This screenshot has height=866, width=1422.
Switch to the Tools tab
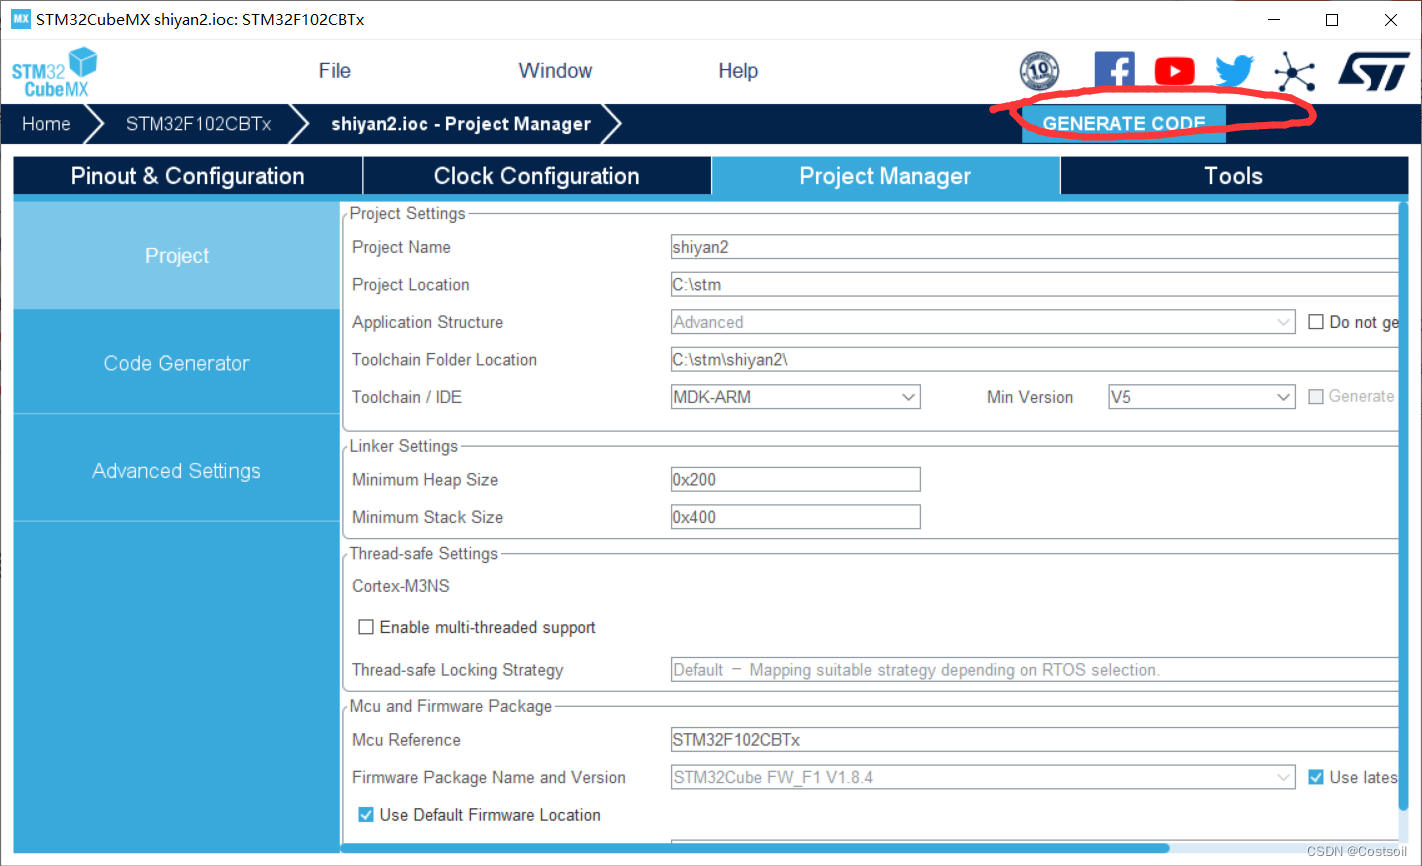pos(1234,176)
